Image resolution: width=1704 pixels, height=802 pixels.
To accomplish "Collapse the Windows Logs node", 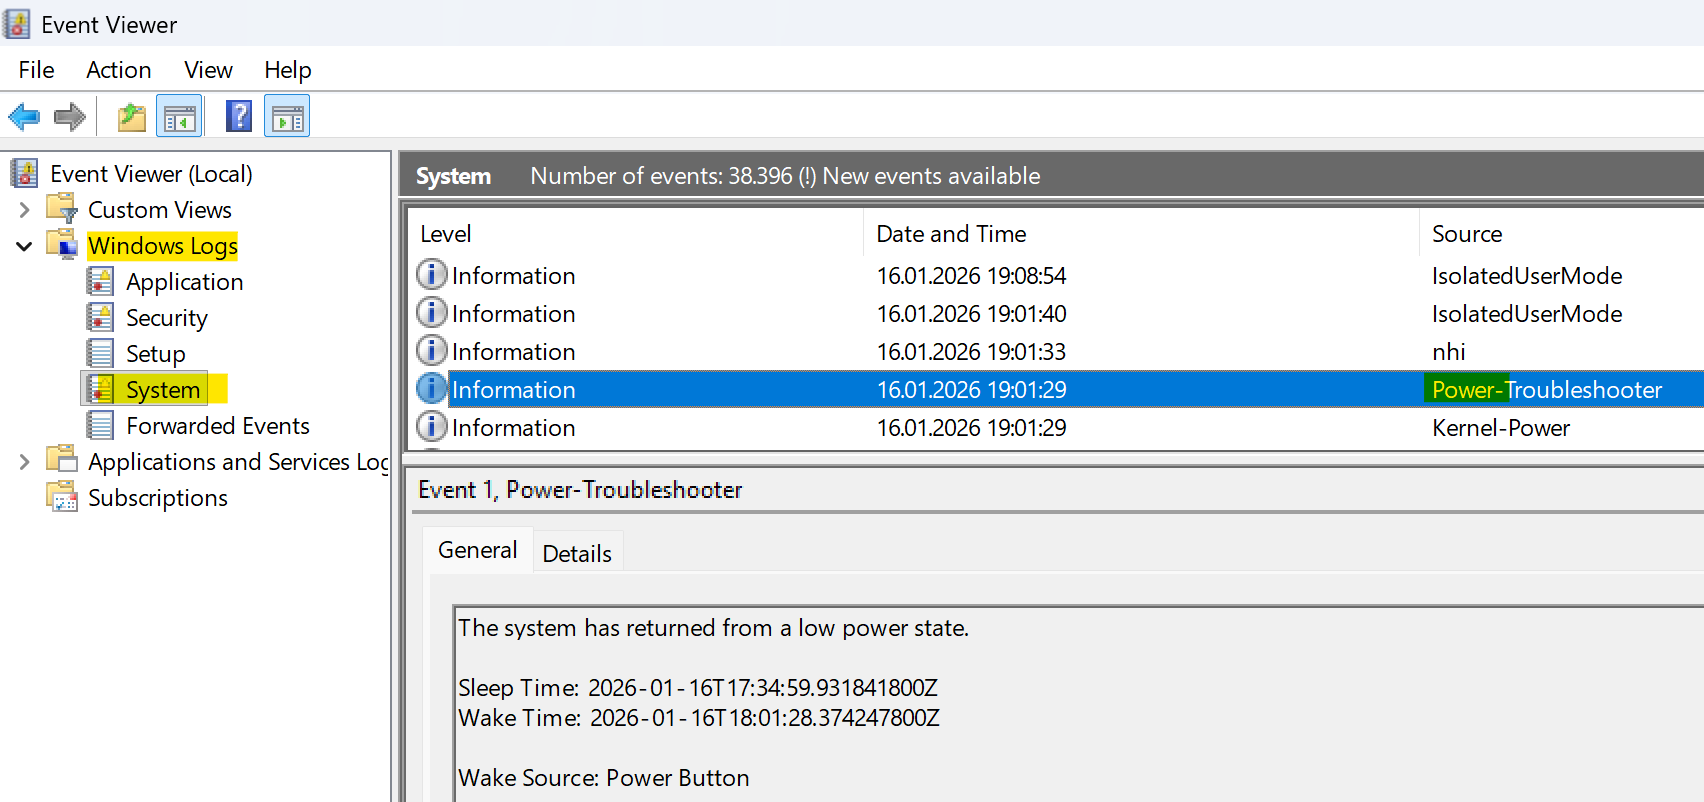I will (x=25, y=246).
